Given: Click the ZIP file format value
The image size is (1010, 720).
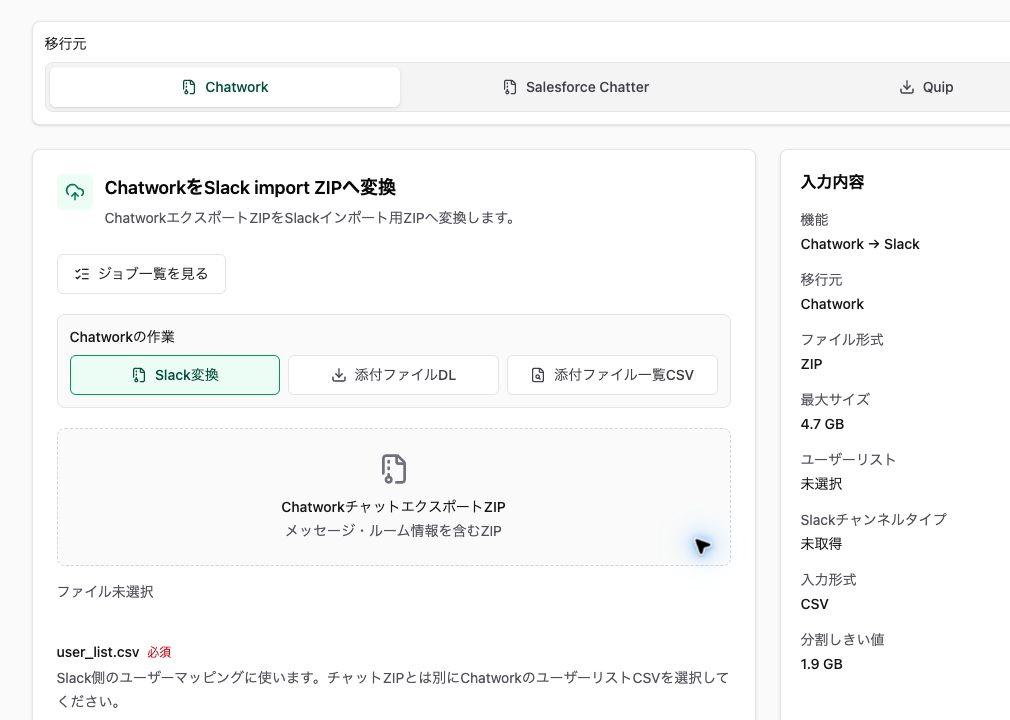Looking at the screenshot, I should coord(812,364).
